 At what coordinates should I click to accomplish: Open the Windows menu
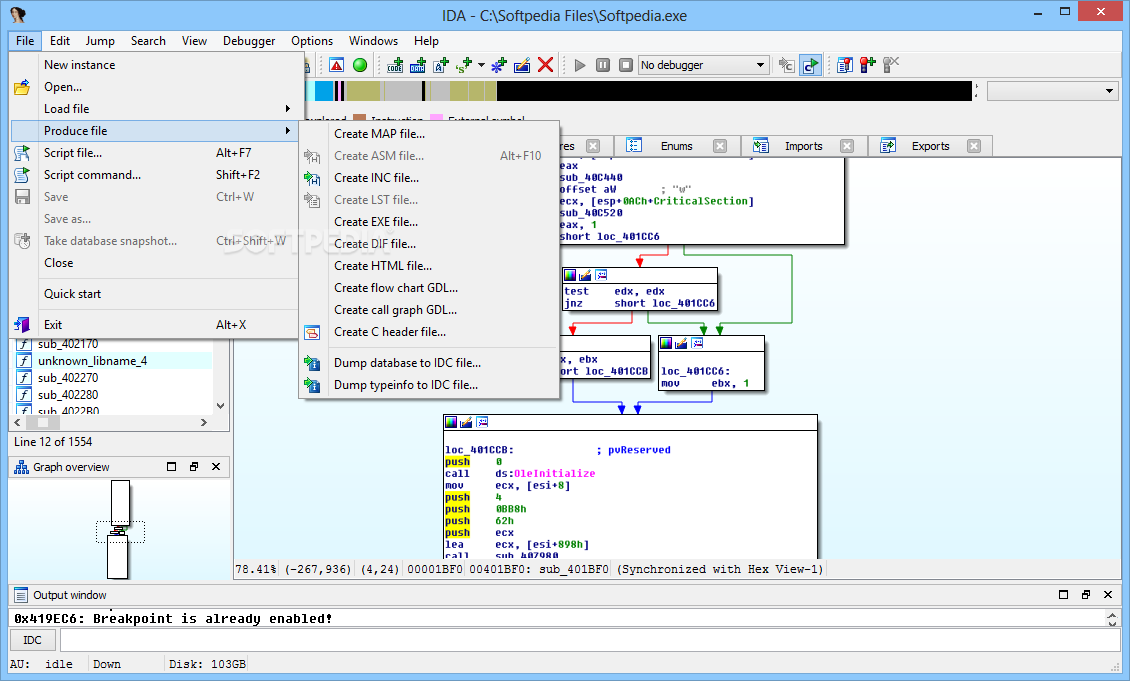[373, 41]
